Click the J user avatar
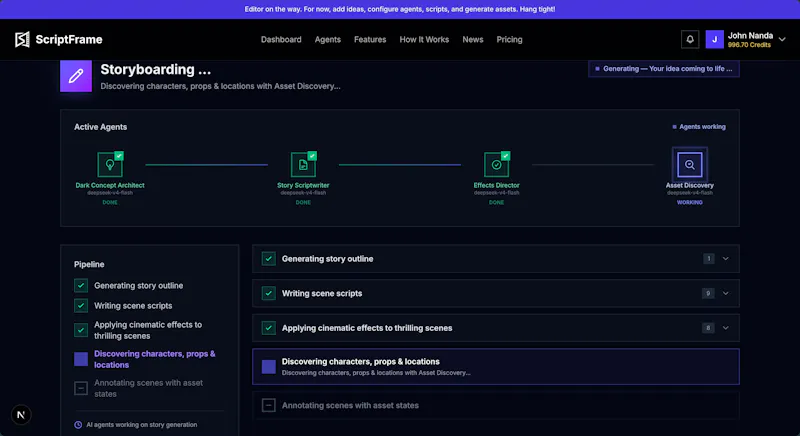 (714, 39)
